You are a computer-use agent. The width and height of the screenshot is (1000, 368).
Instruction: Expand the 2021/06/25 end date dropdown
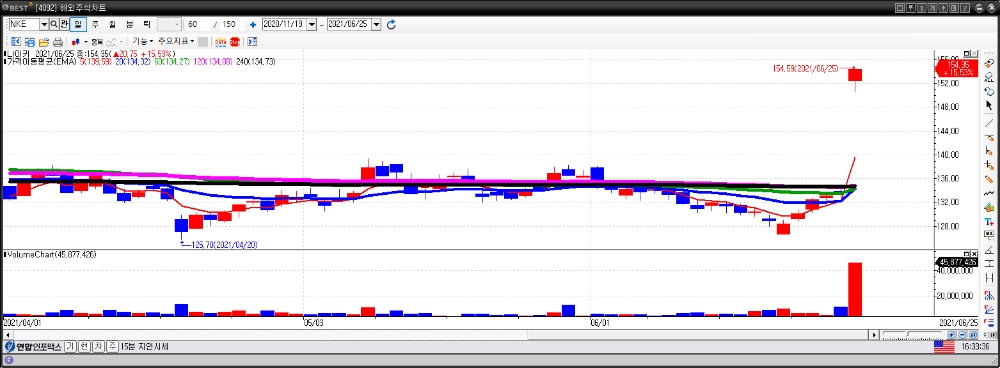[x=376, y=24]
